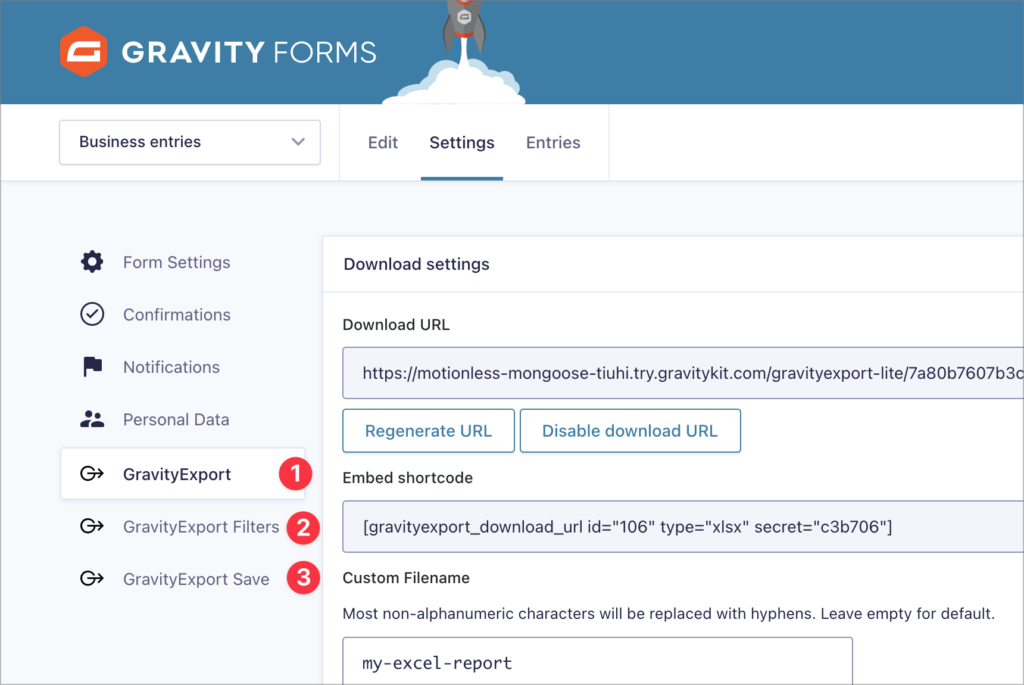Select the Confirmations checkmark icon
Image resolution: width=1024 pixels, height=685 pixels.
(x=91, y=314)
